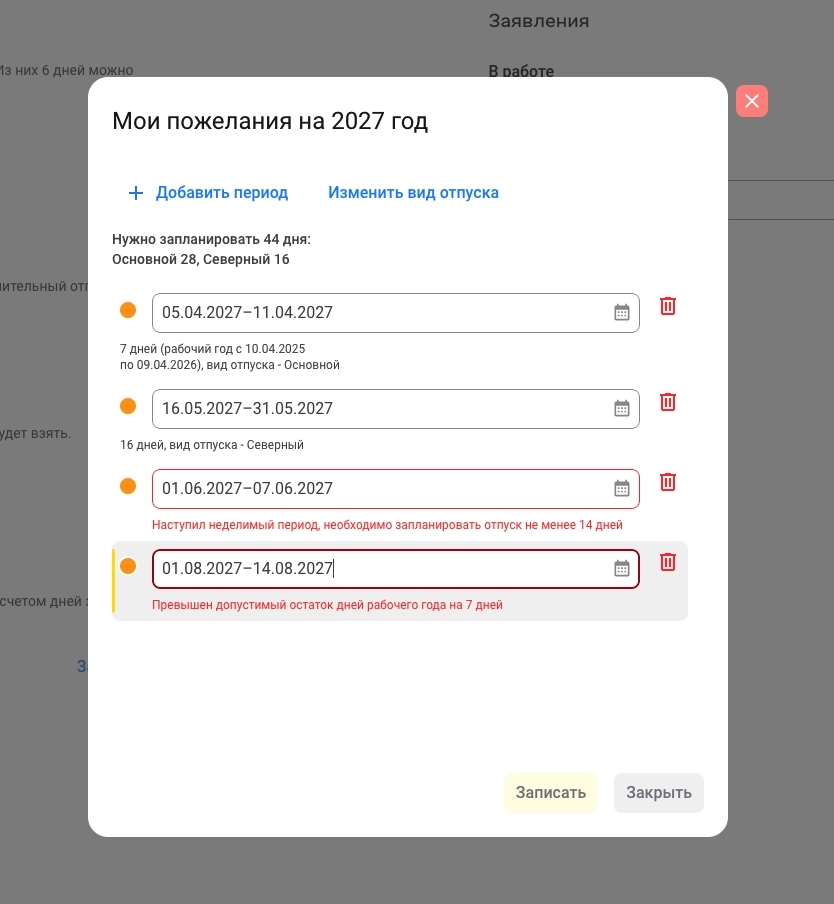Screen dimensions: 834x904
Task: Click the 'Мои пожелания на 2027 год' title
Action: pos(270,121)
